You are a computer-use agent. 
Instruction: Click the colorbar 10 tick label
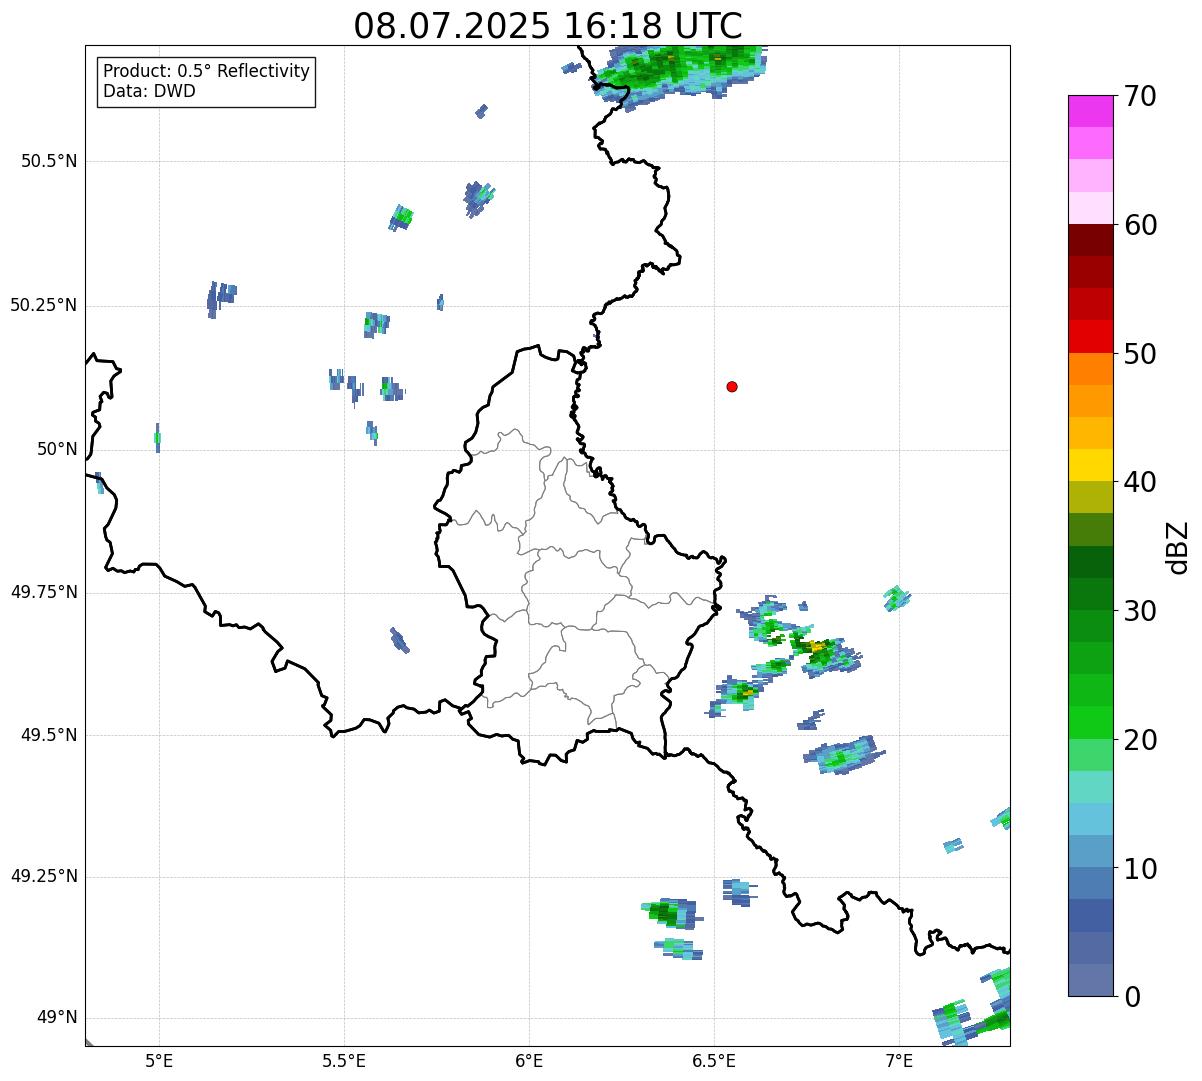[1140, 869]
